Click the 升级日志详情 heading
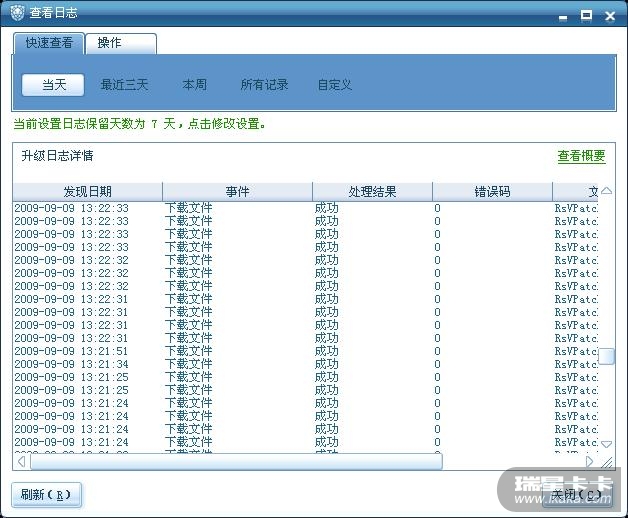Image resolution: width=628 pixels, height=518 pixels. (57, 155)
